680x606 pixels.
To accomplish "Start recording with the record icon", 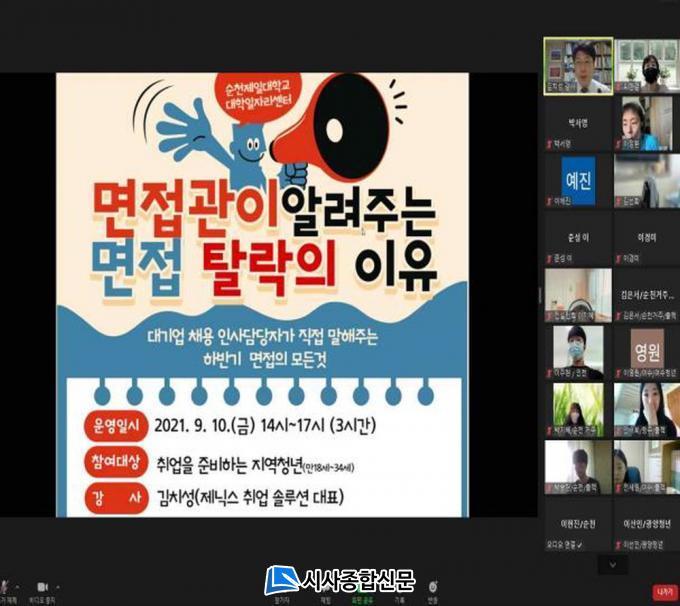I will point(398,586).
